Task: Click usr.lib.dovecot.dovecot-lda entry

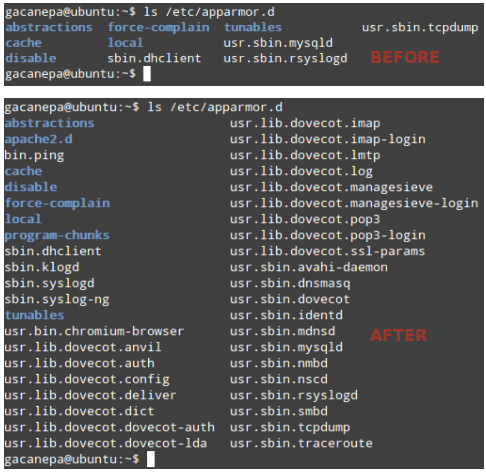Action: [x=106, y=443]
